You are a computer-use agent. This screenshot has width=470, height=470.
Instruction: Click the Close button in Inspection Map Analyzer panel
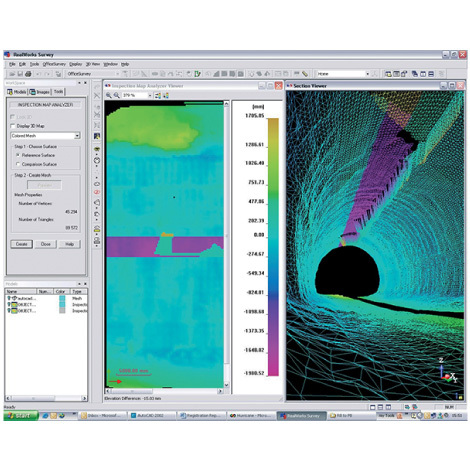pyautogui.click(x=46, y=244)
